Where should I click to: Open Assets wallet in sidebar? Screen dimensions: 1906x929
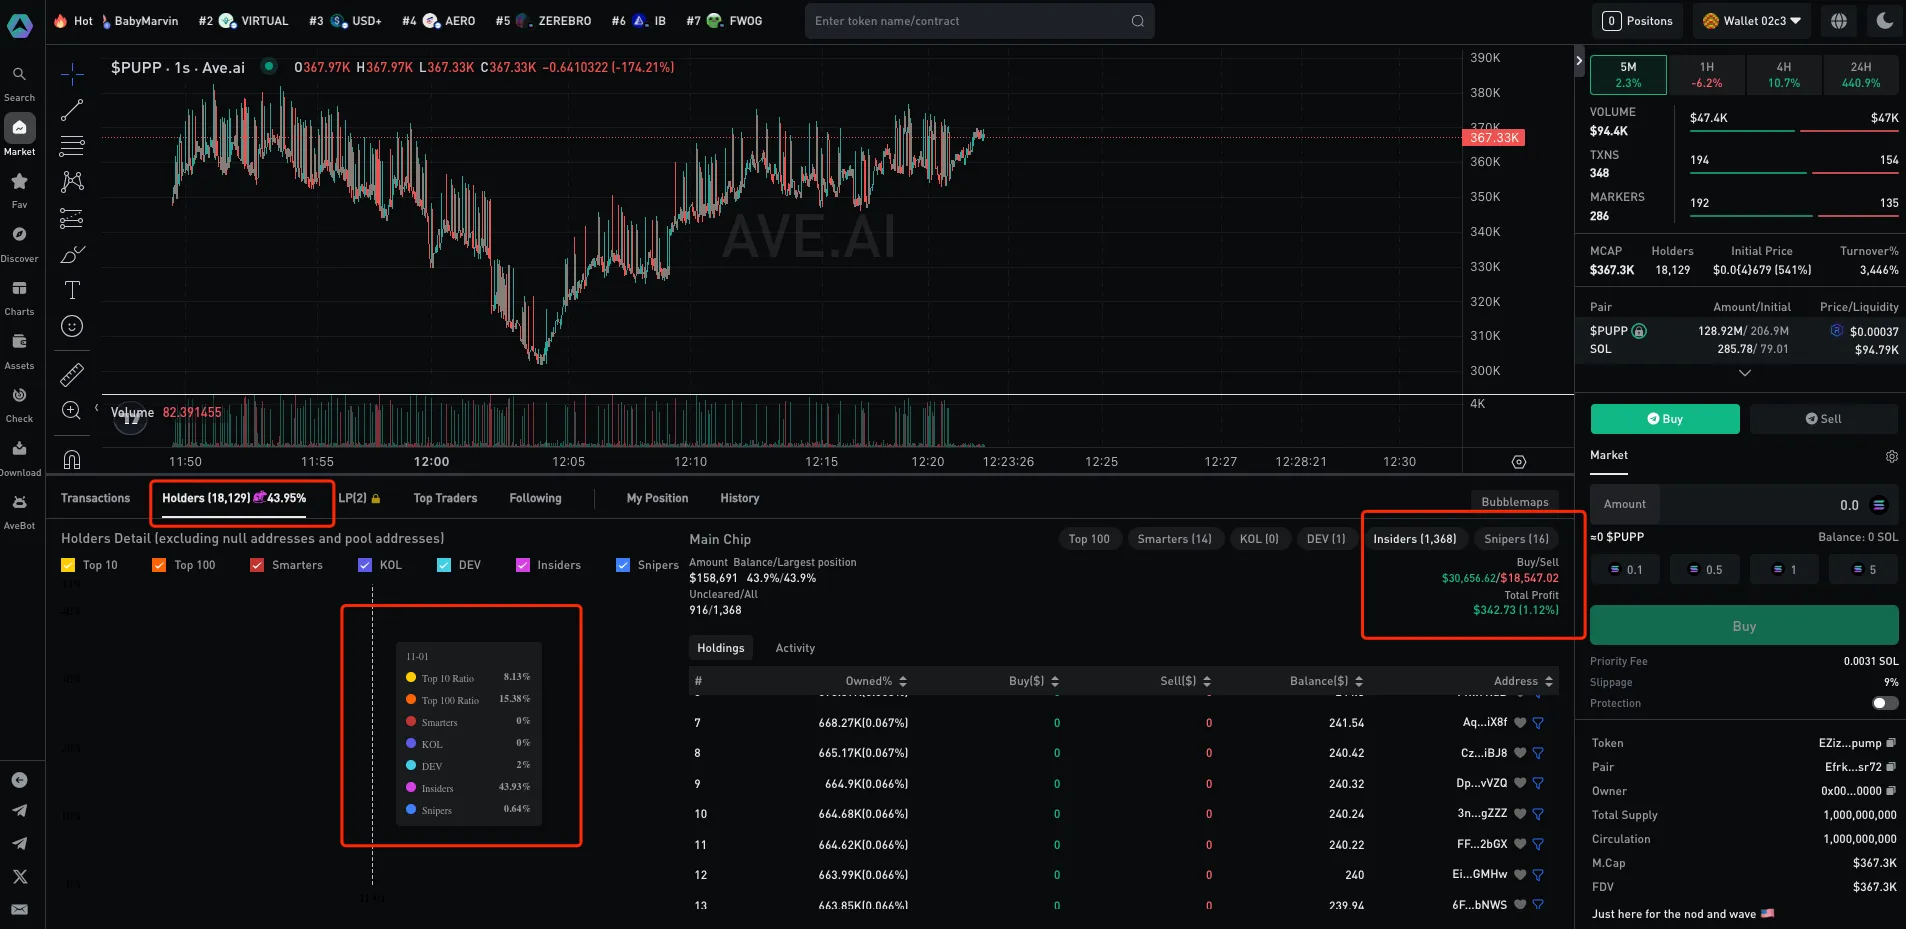19,351
